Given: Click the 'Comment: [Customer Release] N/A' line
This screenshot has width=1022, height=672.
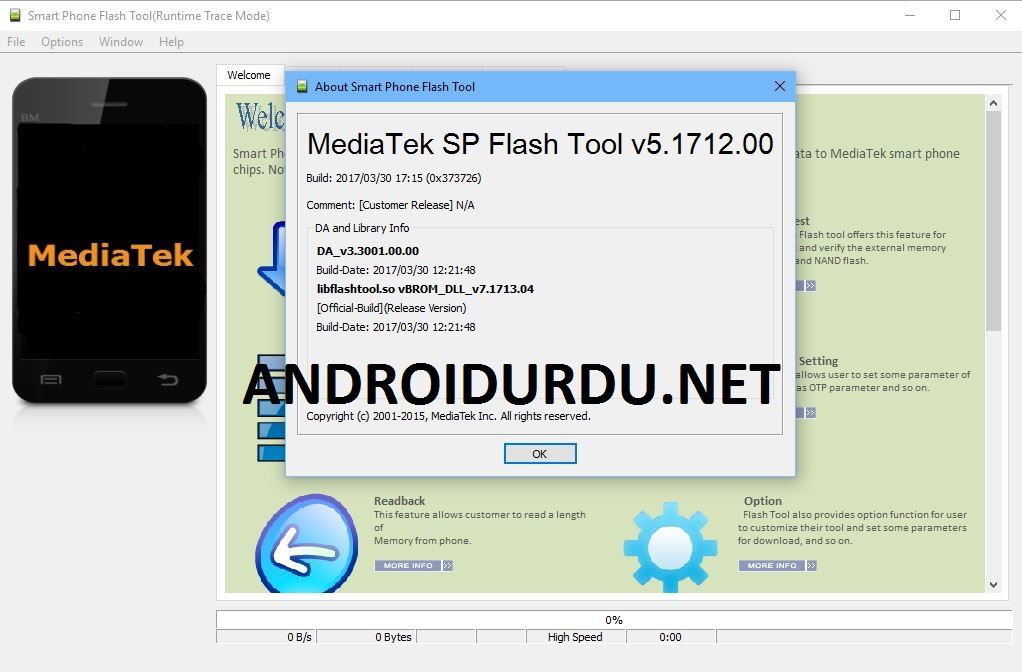Looking at the screenshot, I should (x=390, y=205).
